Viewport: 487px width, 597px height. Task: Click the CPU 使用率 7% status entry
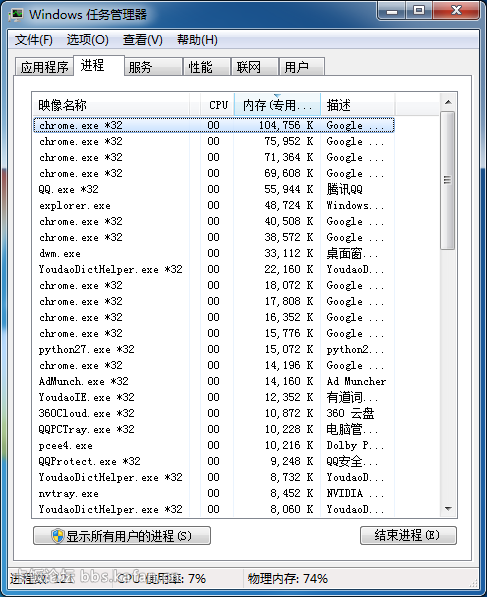pos(162,578)
